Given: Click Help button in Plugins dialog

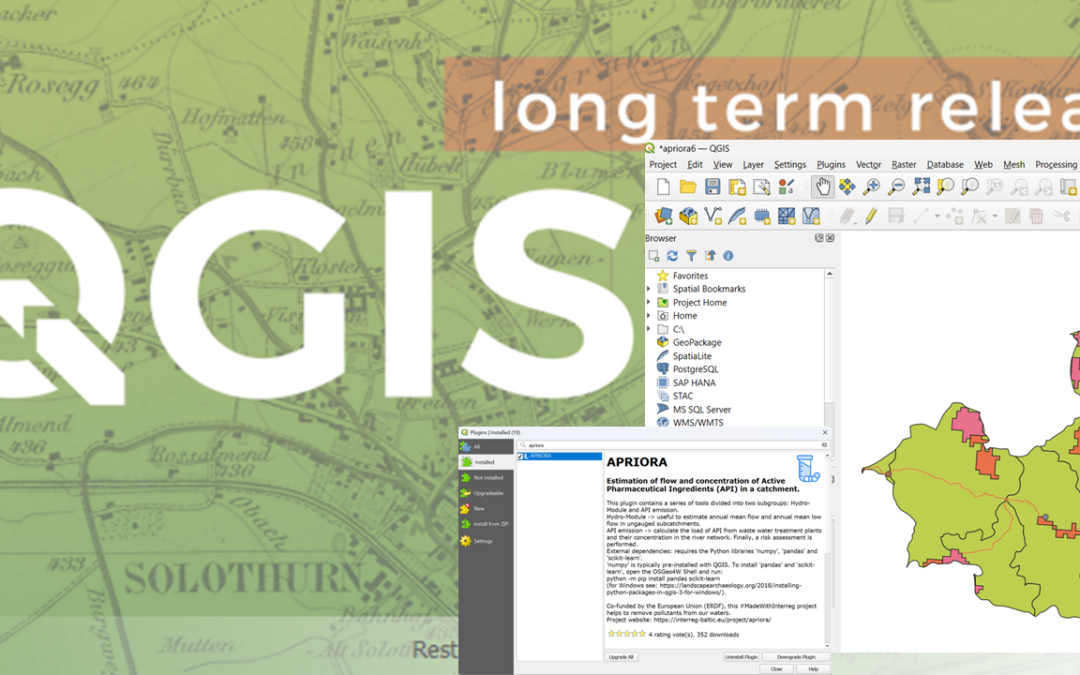Looking at the screenshot, I should pyautogui.click(x=813, y=669).
